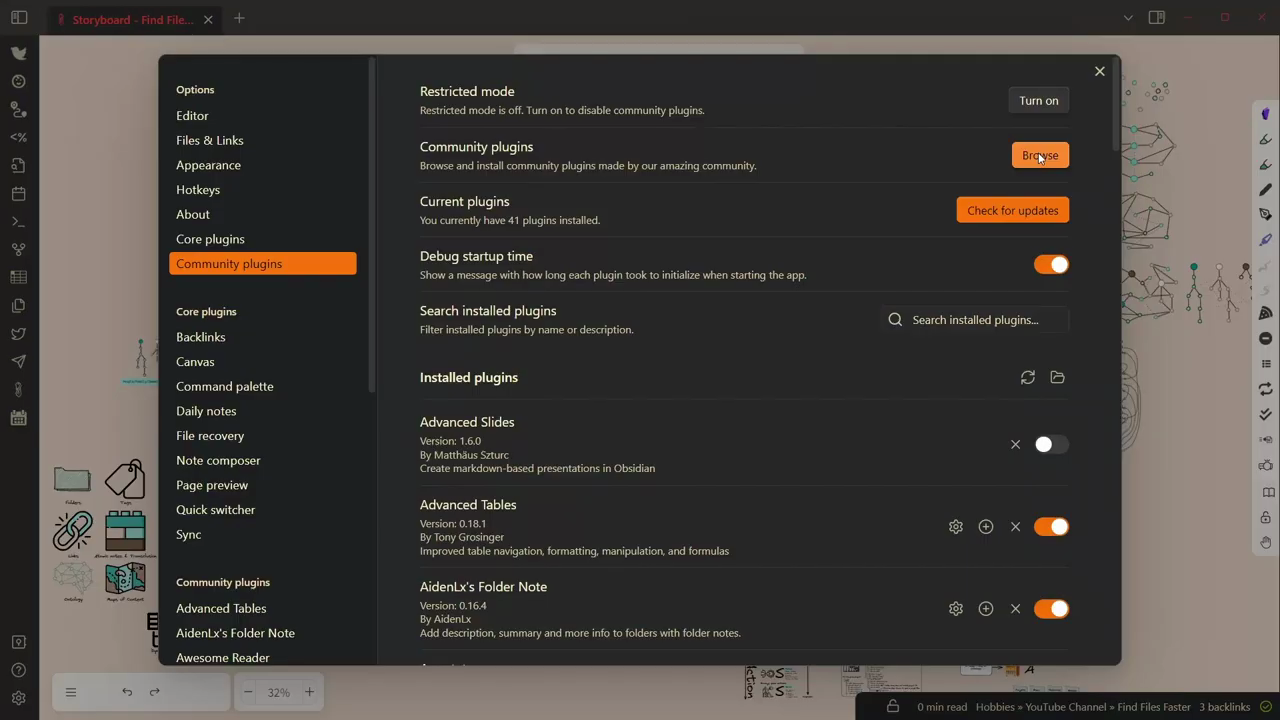The image size is (1280, 720).
Task: Open tab list dropdown chevron in title bar
Action: pyautogui.click(x=1128, y=18)
